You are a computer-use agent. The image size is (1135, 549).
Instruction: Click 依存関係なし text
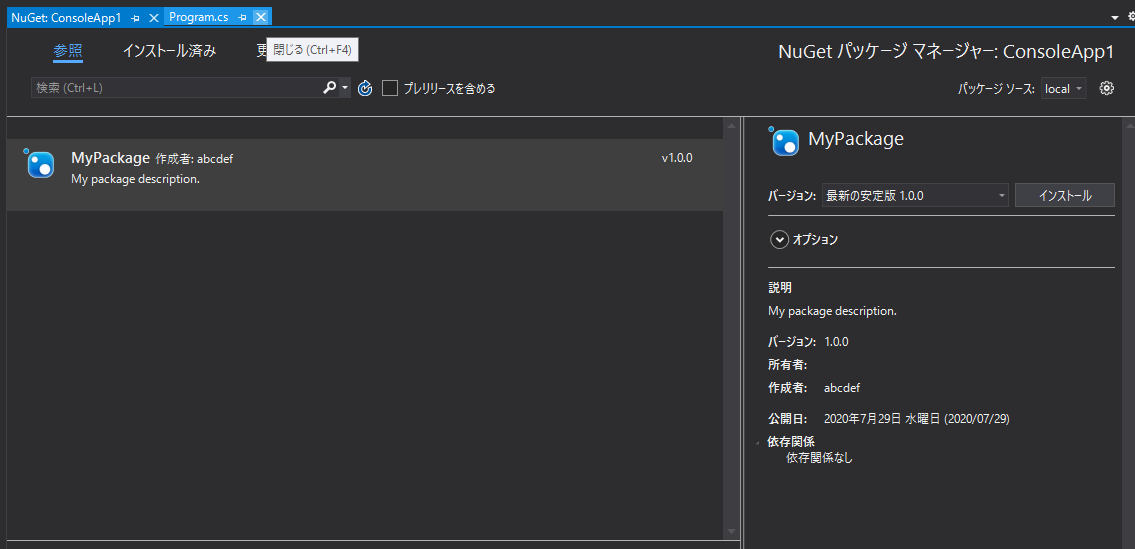pos(819,458)
